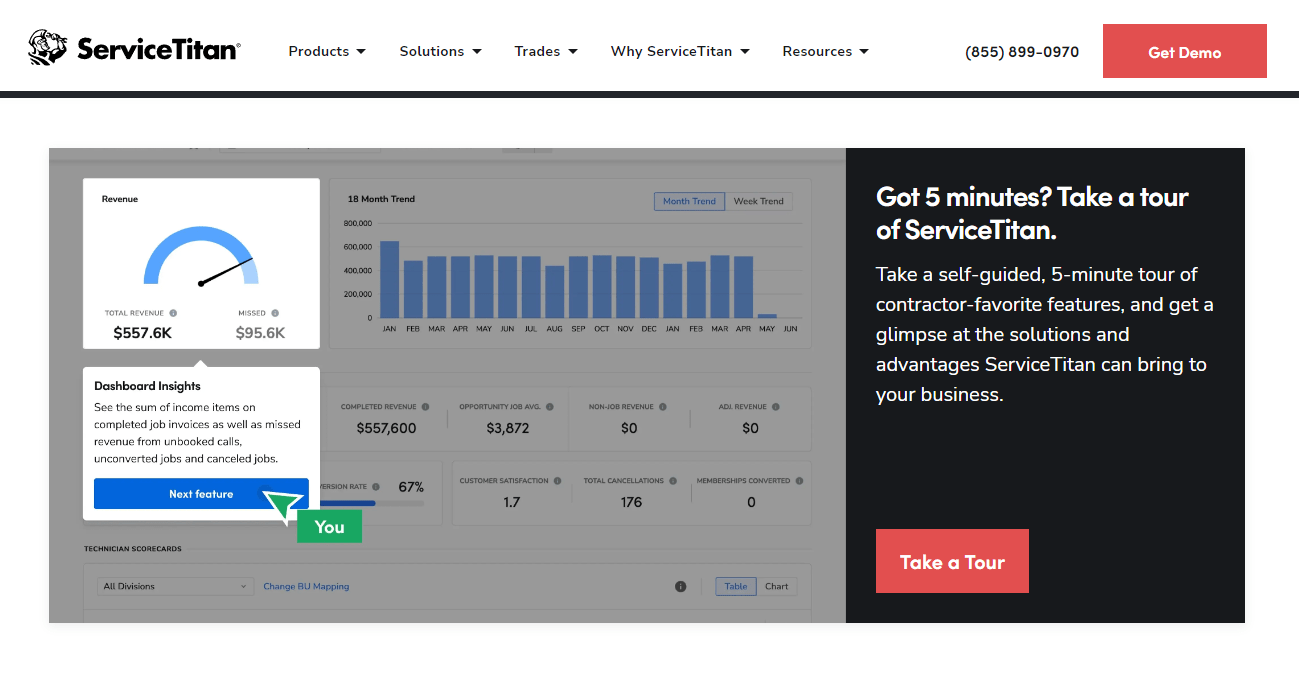Open the Products menu

327,51
